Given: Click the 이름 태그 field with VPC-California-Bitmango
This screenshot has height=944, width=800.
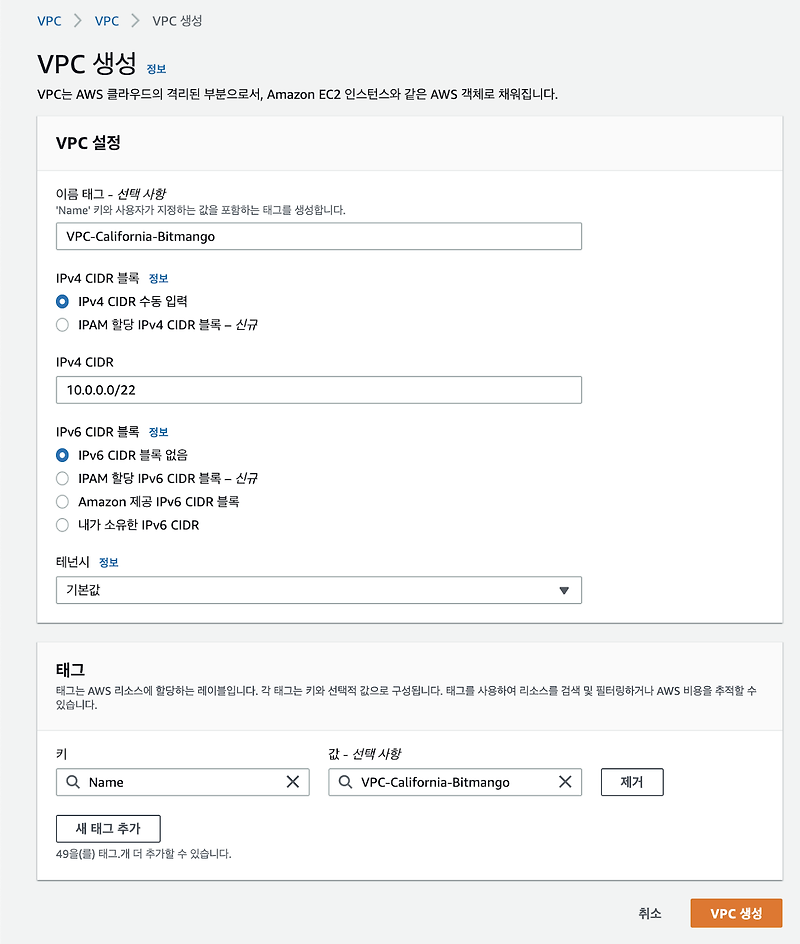Looking at the screenshot, I should pos(319,236).
